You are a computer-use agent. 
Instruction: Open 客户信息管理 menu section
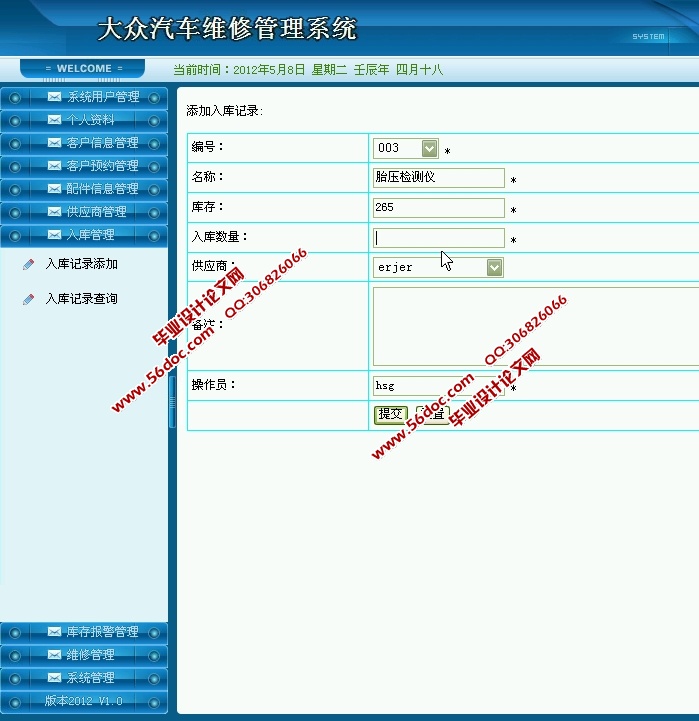tap(84, 143)
